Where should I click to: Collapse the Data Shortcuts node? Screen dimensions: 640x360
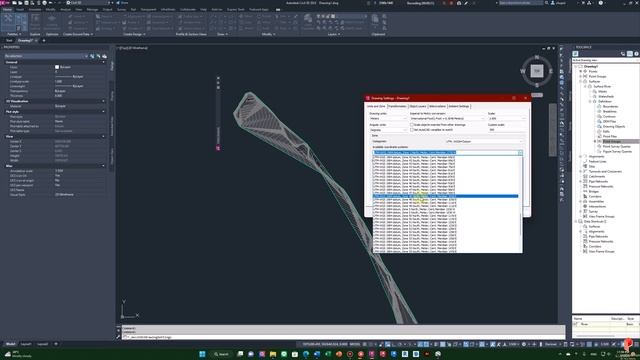tap(576, 221)
